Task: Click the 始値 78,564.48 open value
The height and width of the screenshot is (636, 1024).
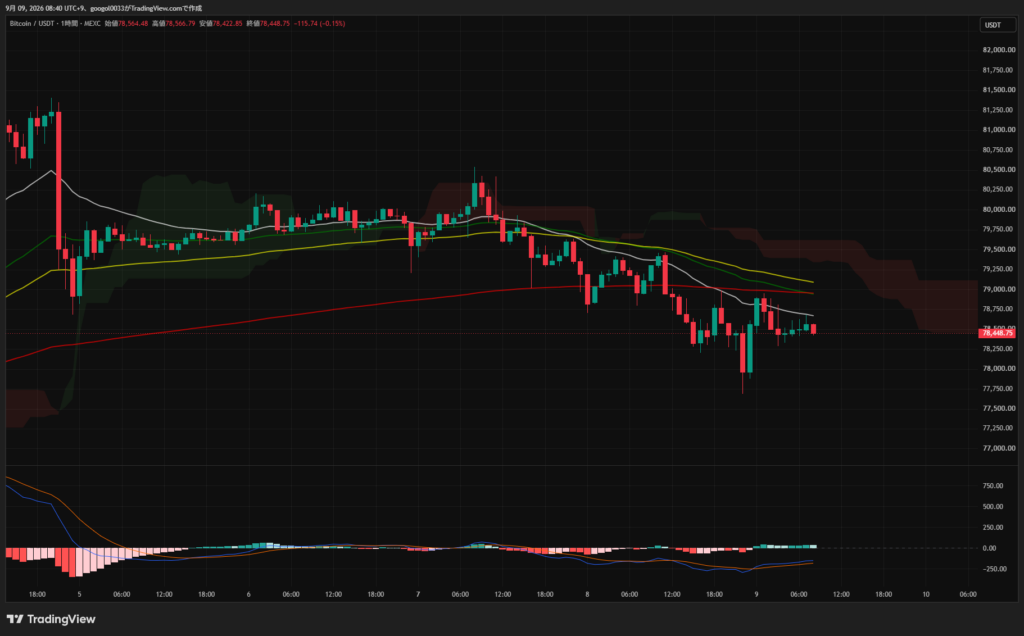Action: pyautogui.click(x=126, y=24)
